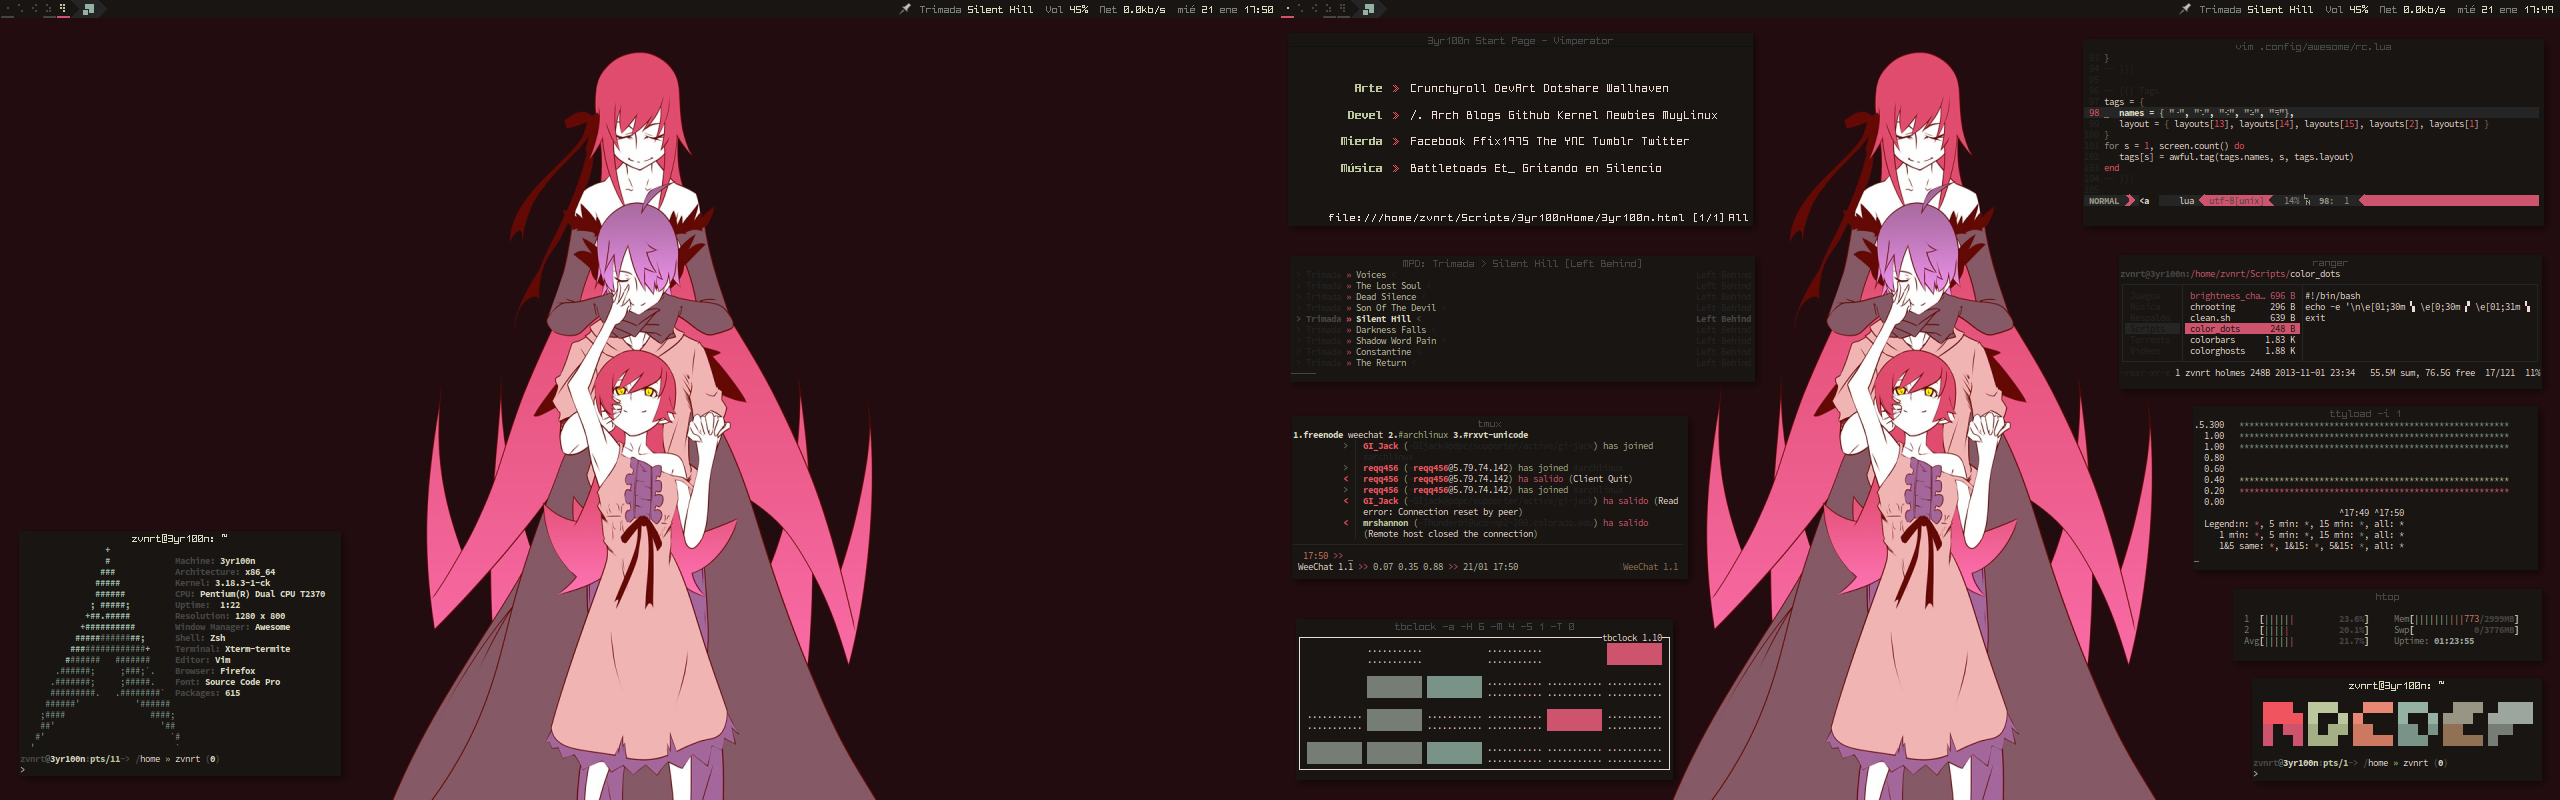Image resolution: width=2560 pixels, height=800 pixels.
Task: Click the pink block in tbclock's third row
Action: pyautogui.click(x=1574, y=720)
